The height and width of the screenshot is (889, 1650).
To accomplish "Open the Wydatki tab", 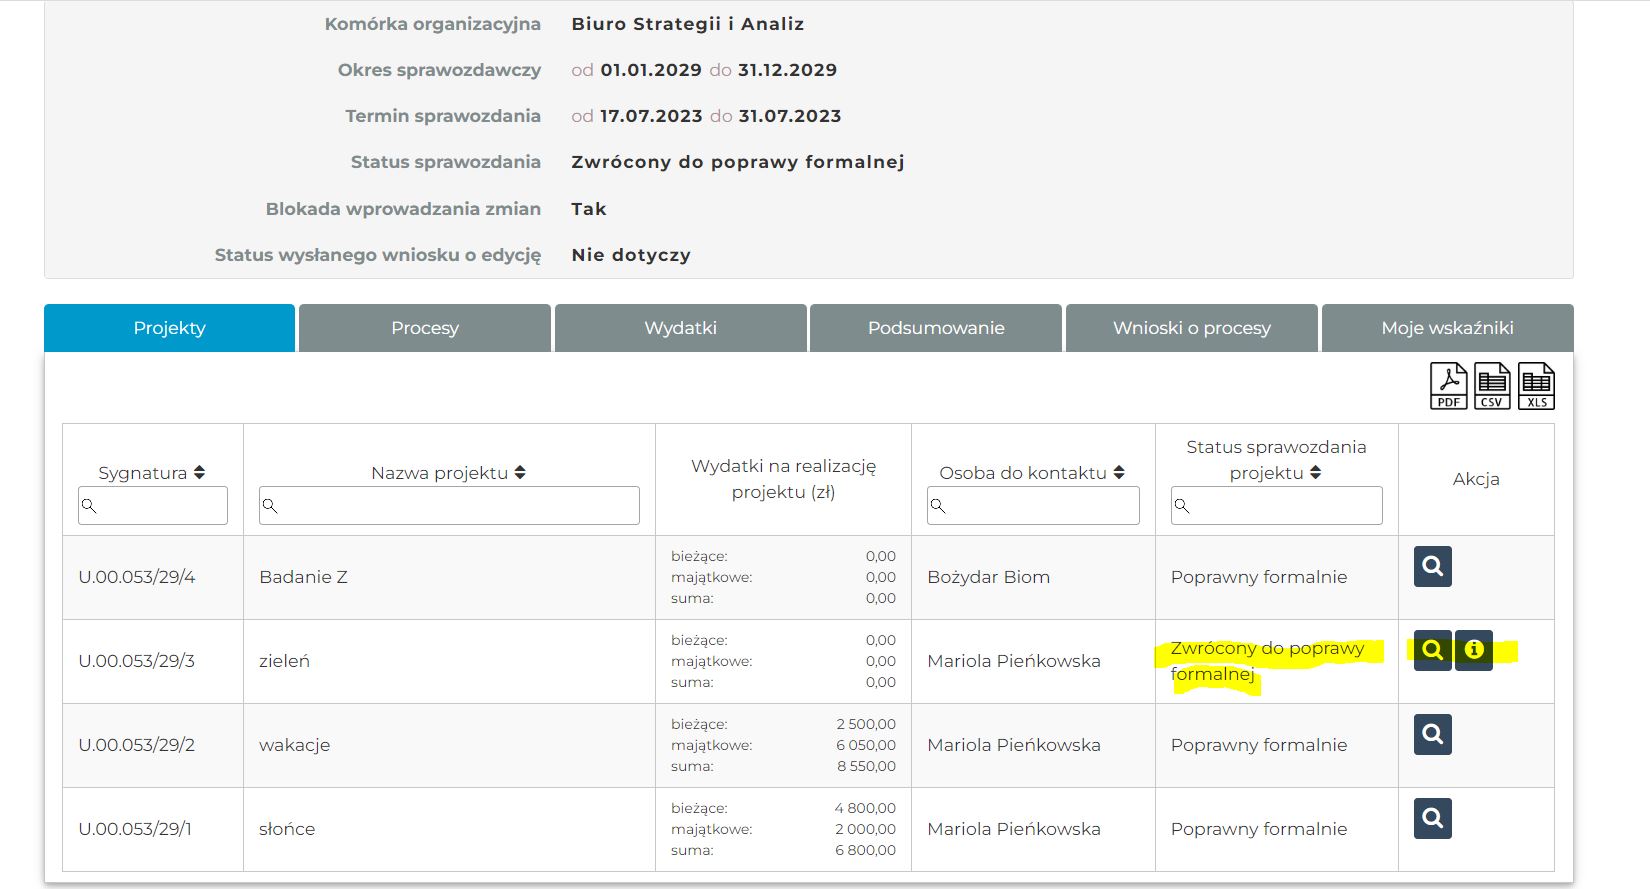I will (x=680, y=328).
